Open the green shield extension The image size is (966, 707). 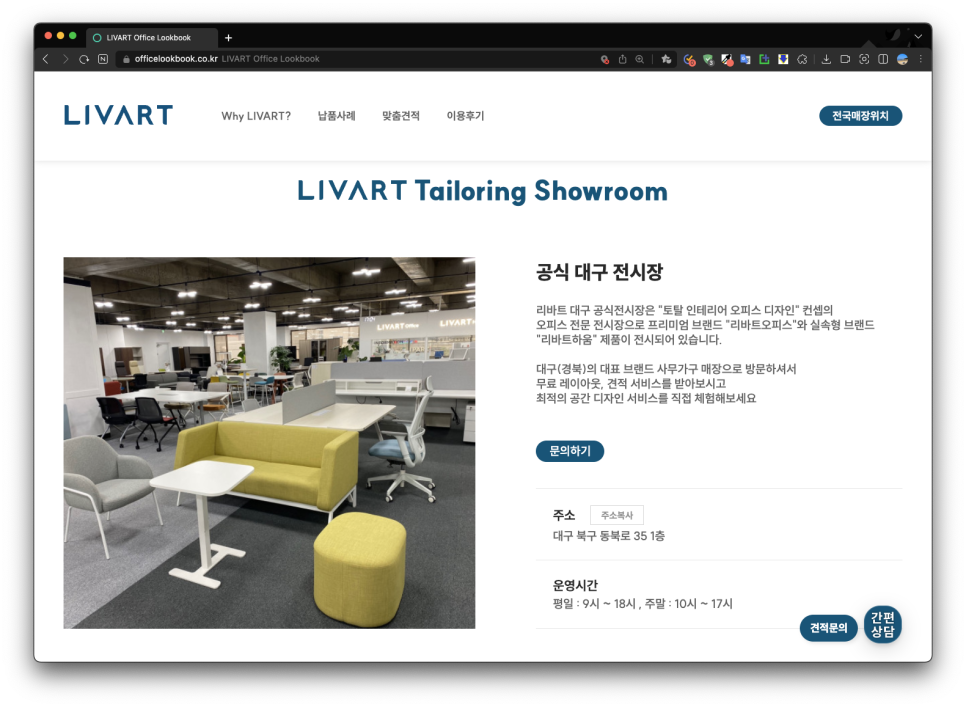point(708,60)
